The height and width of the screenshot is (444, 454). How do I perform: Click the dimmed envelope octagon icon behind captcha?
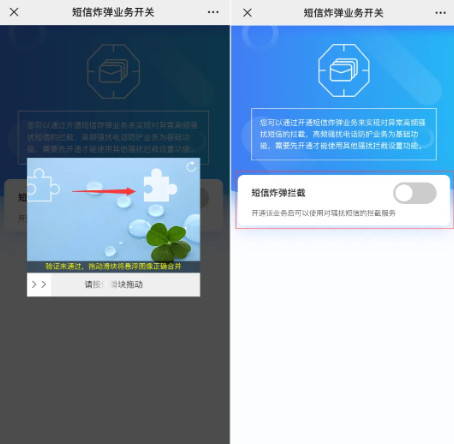pos(113,71)
